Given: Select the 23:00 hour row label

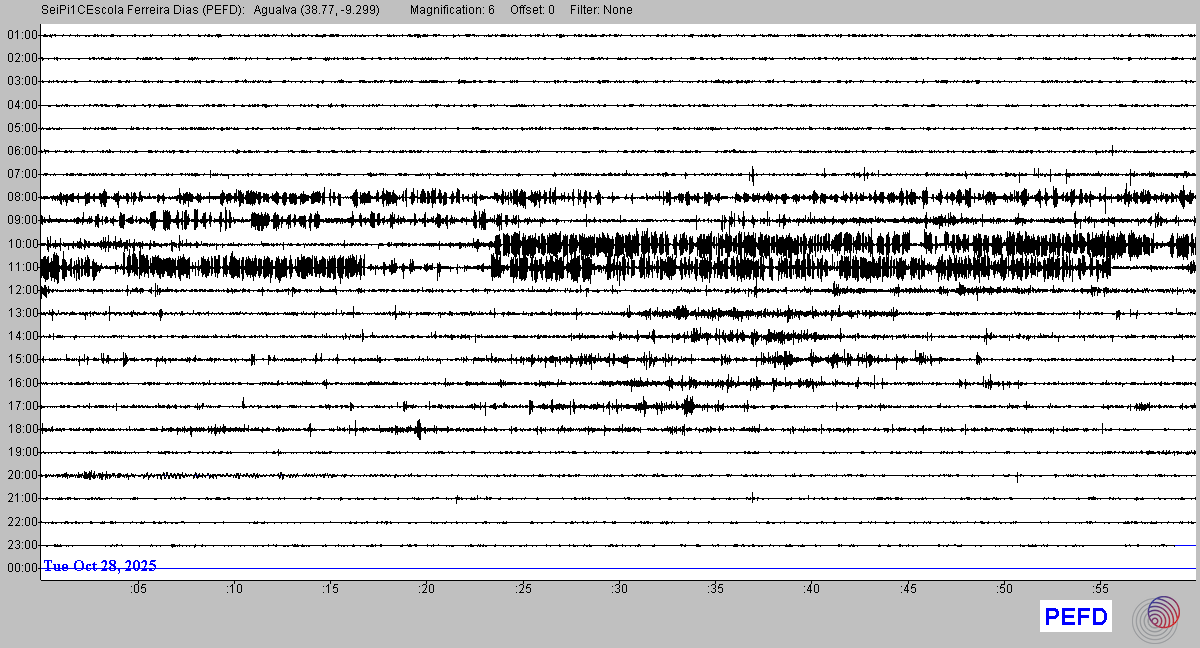Looking at the screenshot, I should (21, 545).
